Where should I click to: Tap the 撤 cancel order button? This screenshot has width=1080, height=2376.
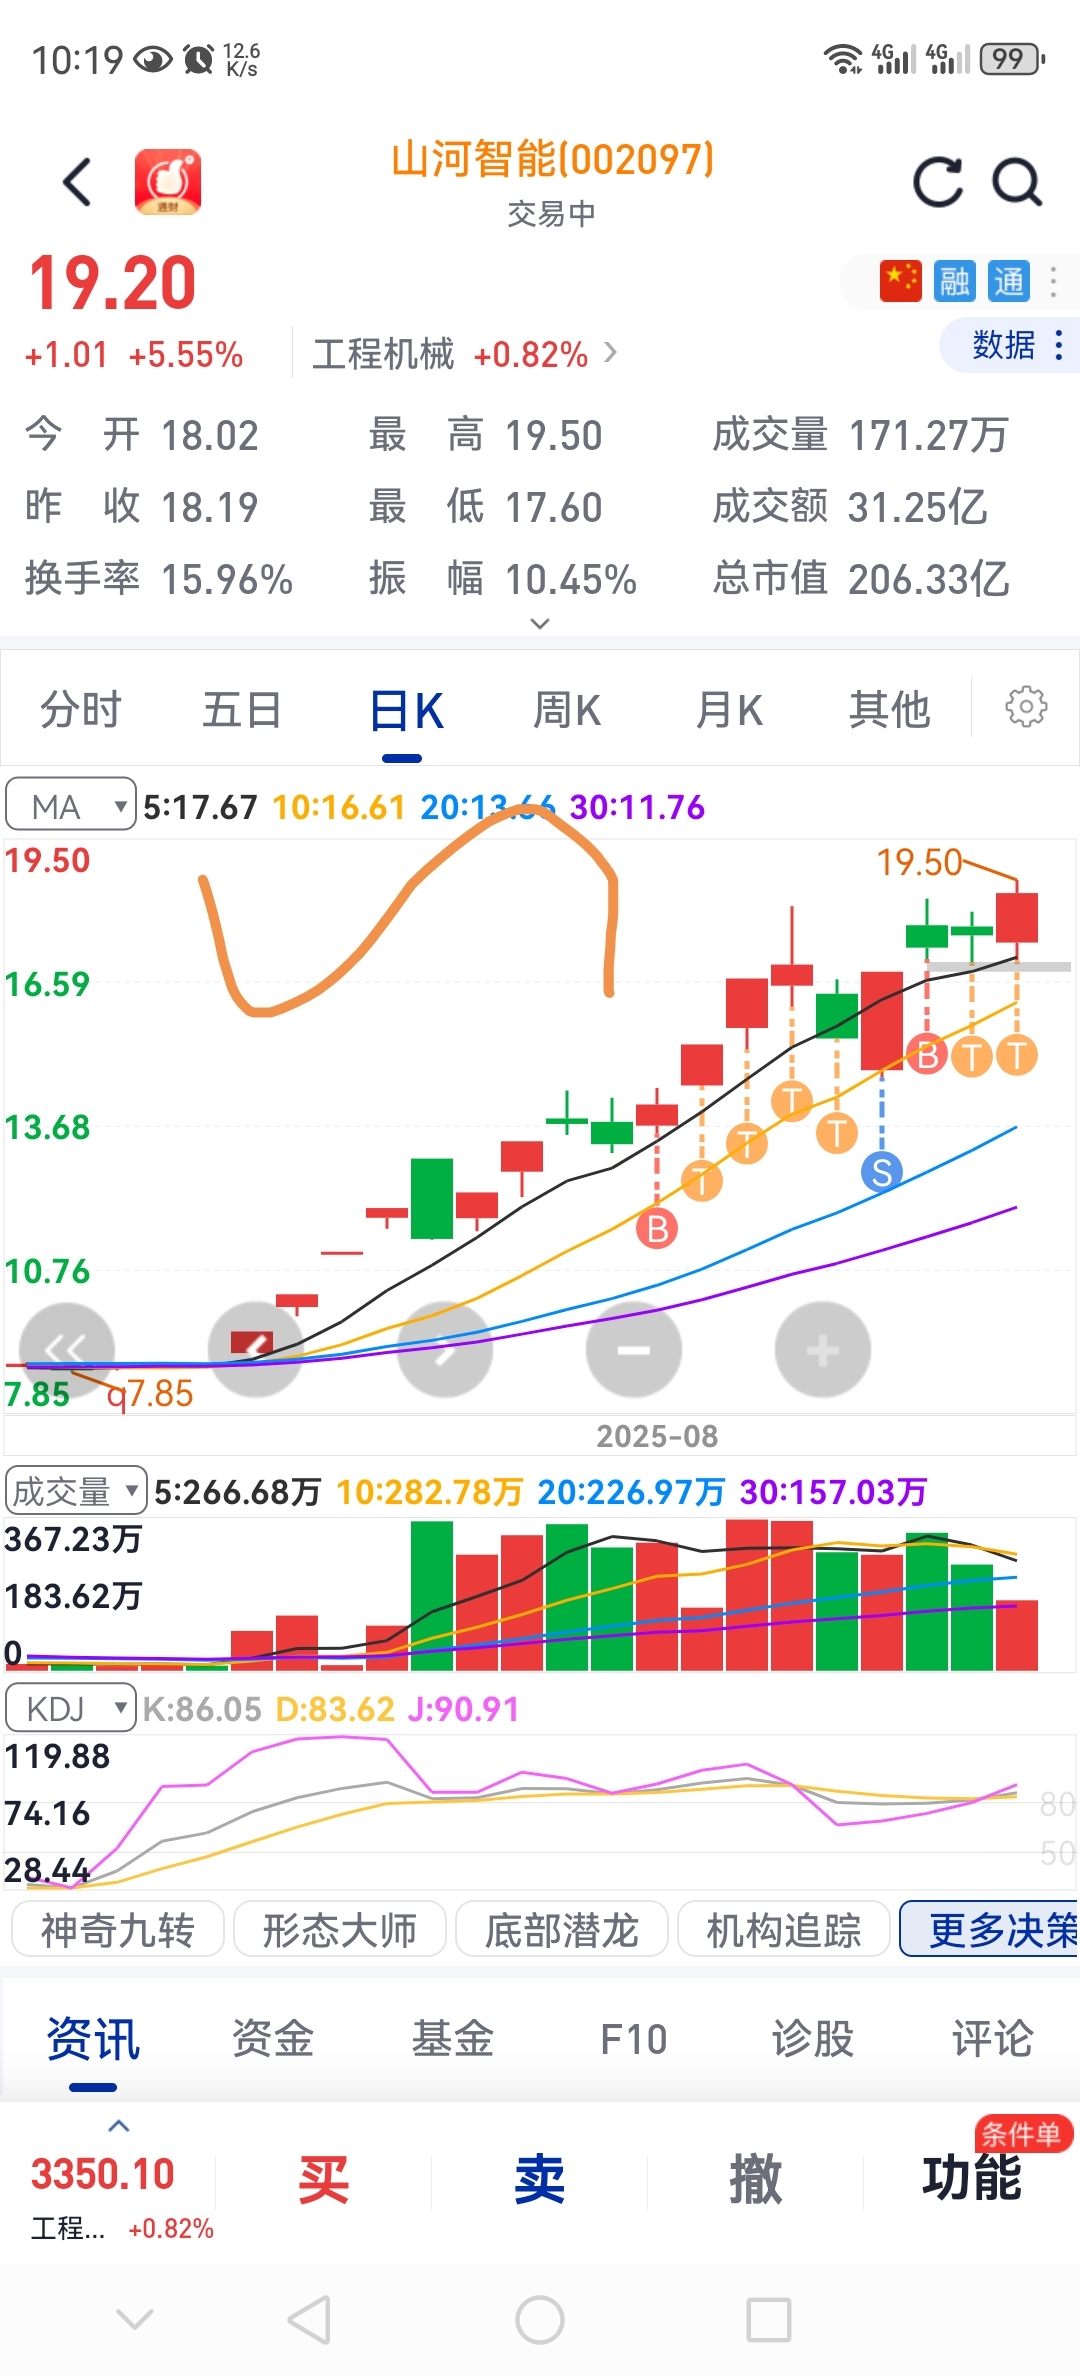pyautogui.click(x=755, y=2180)
